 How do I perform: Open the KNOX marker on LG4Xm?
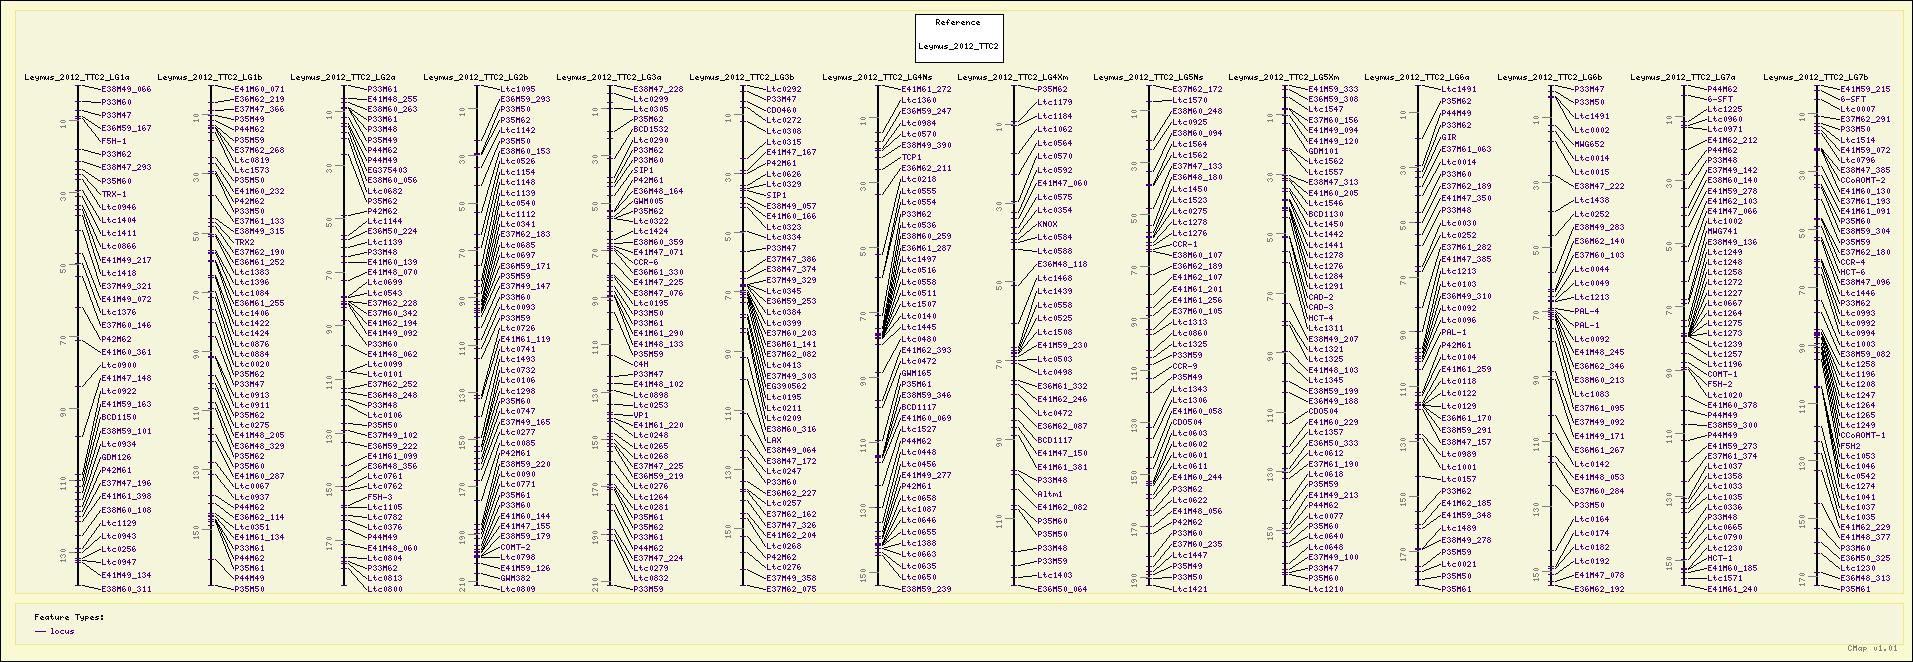pos(1046,225)
